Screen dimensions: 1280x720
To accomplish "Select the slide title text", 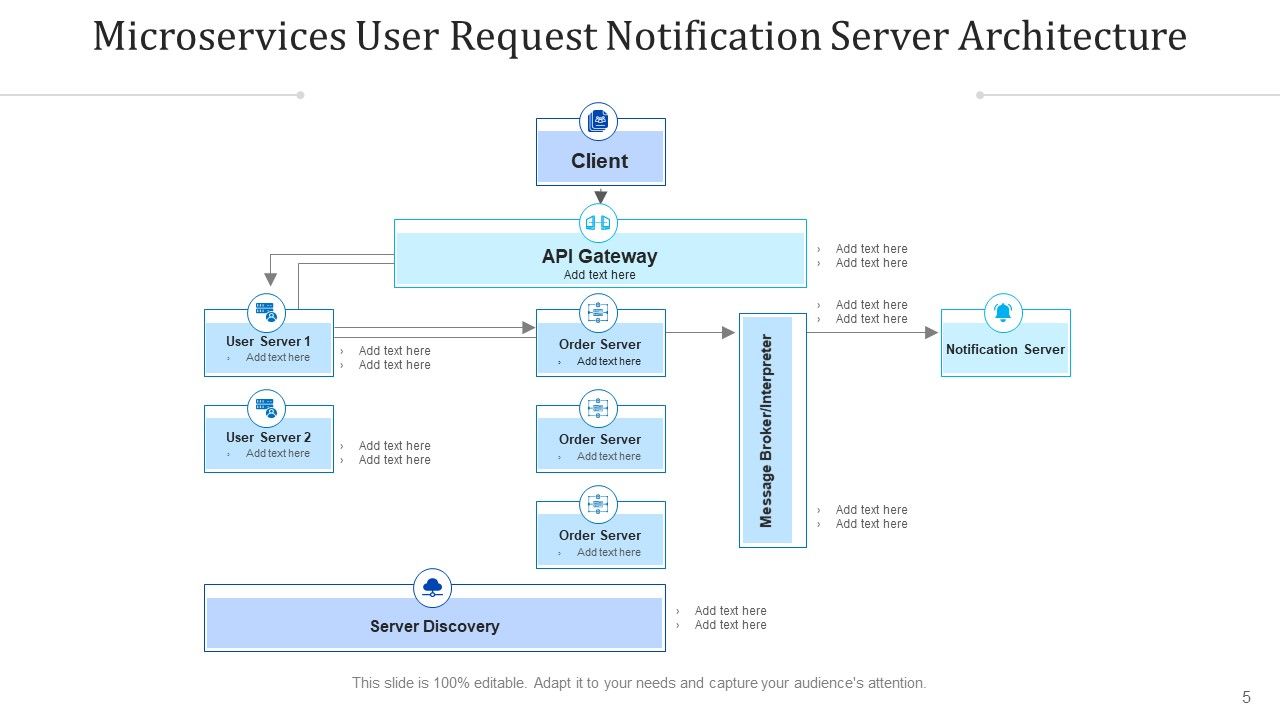I will 640,36.
